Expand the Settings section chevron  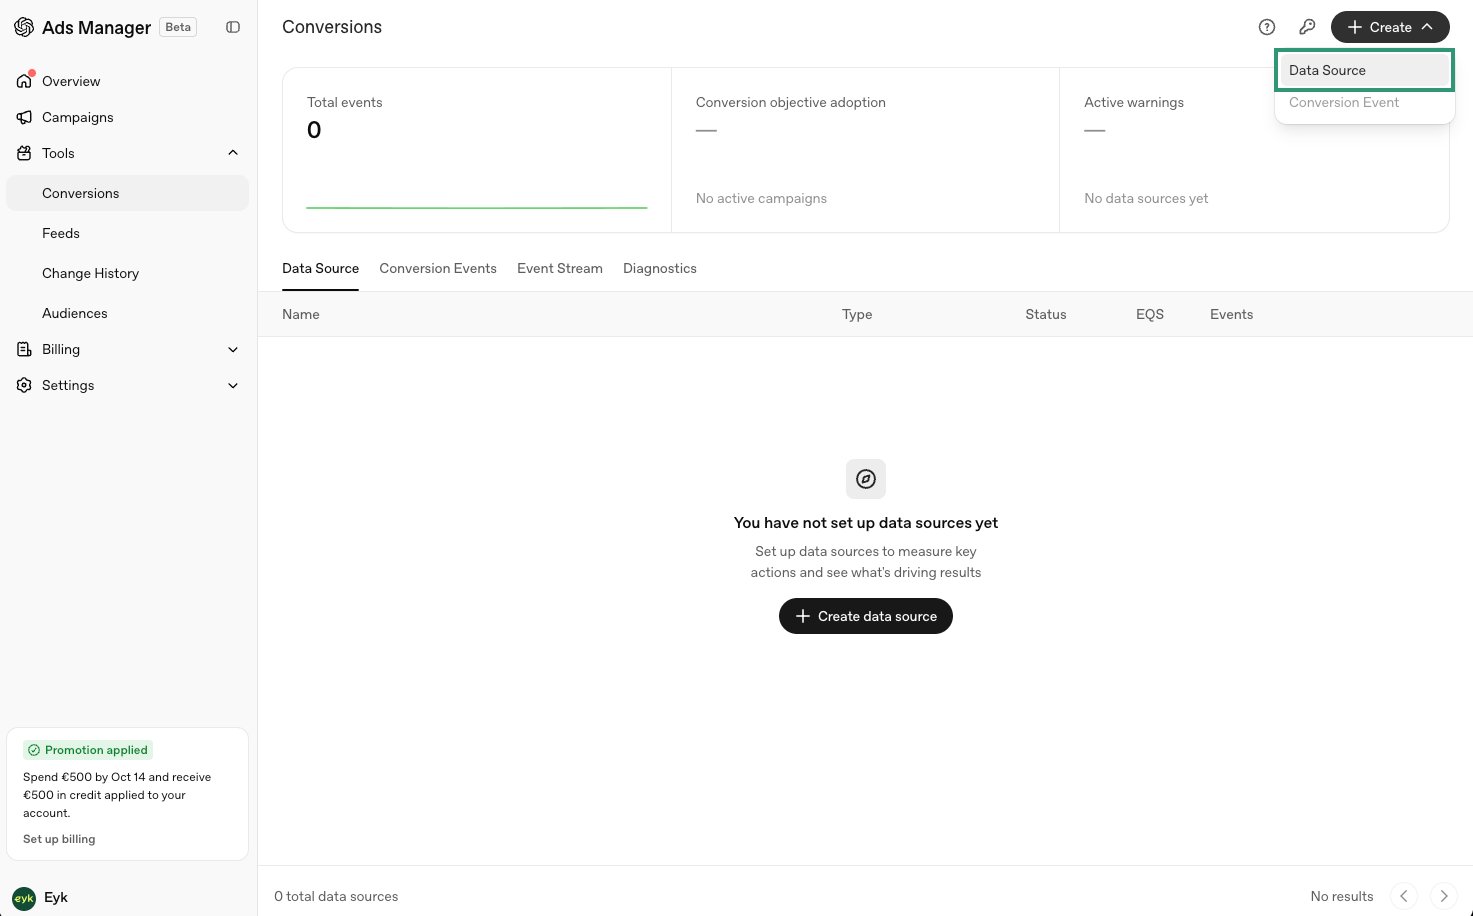[233, 385]
